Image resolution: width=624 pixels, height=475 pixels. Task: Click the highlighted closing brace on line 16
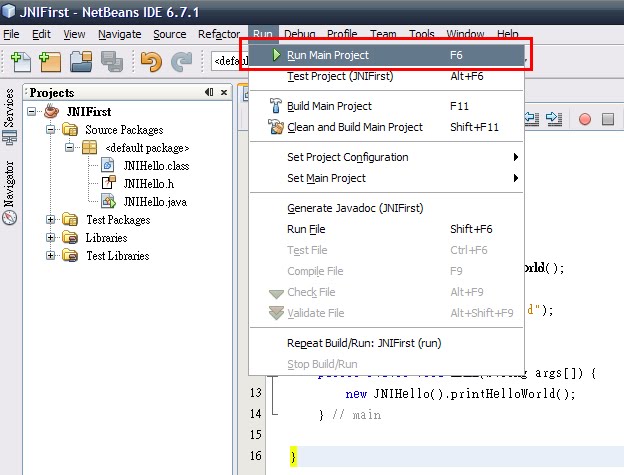(293, 457)
